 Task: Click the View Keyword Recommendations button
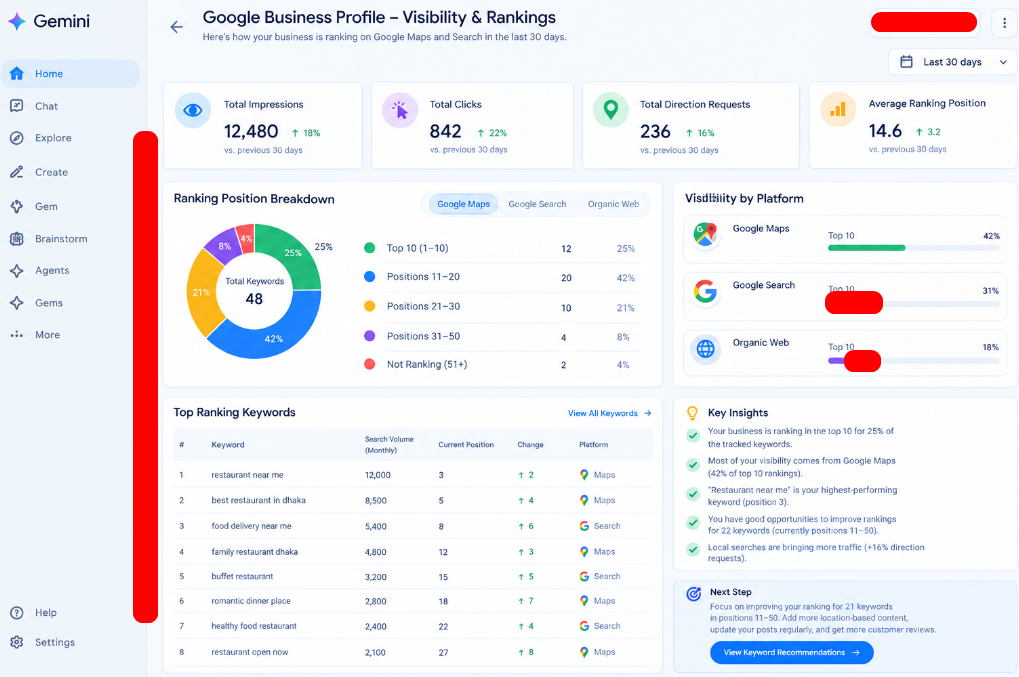[x=791, y=652]
